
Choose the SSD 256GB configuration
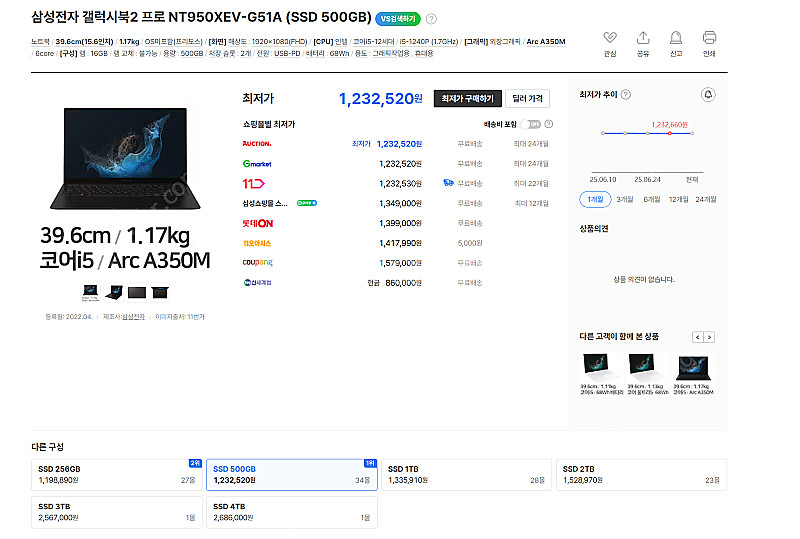[x=117, y=475]
